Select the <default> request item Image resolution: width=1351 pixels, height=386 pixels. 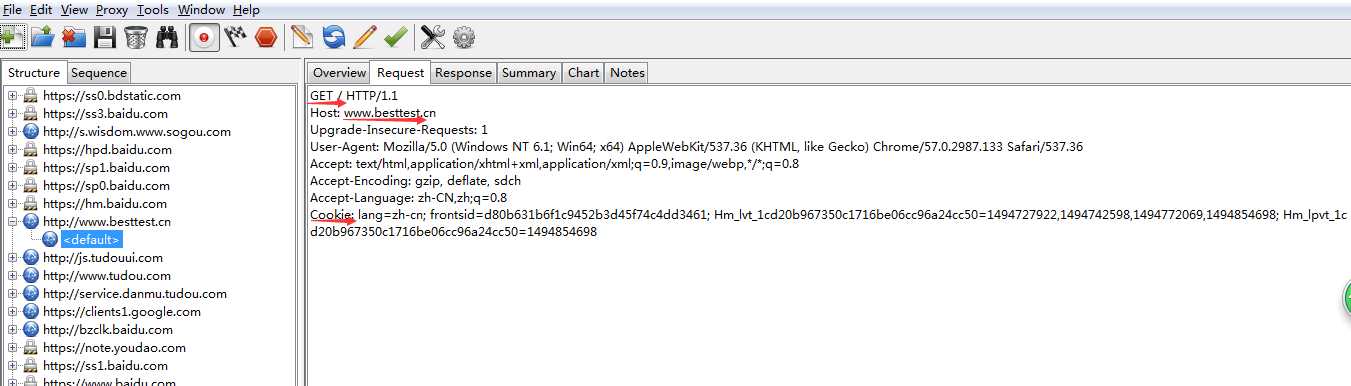tap(91, 239)
